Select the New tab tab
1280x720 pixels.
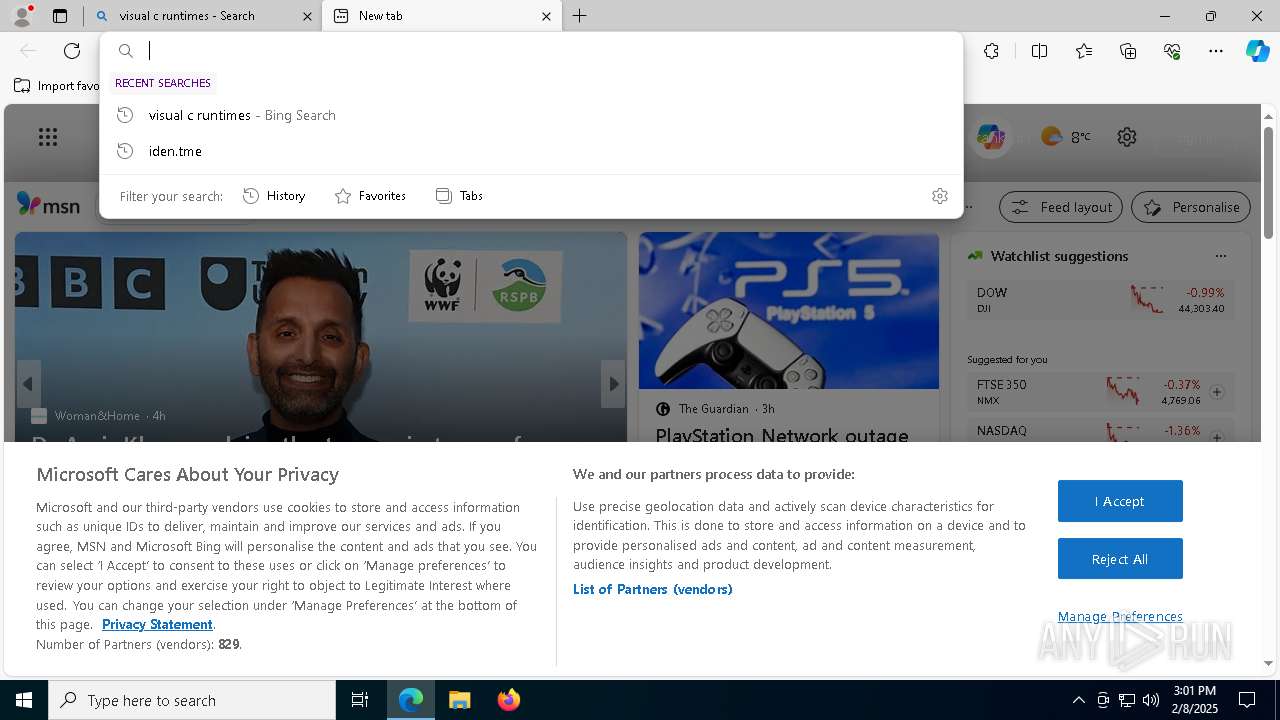[440, 16]
